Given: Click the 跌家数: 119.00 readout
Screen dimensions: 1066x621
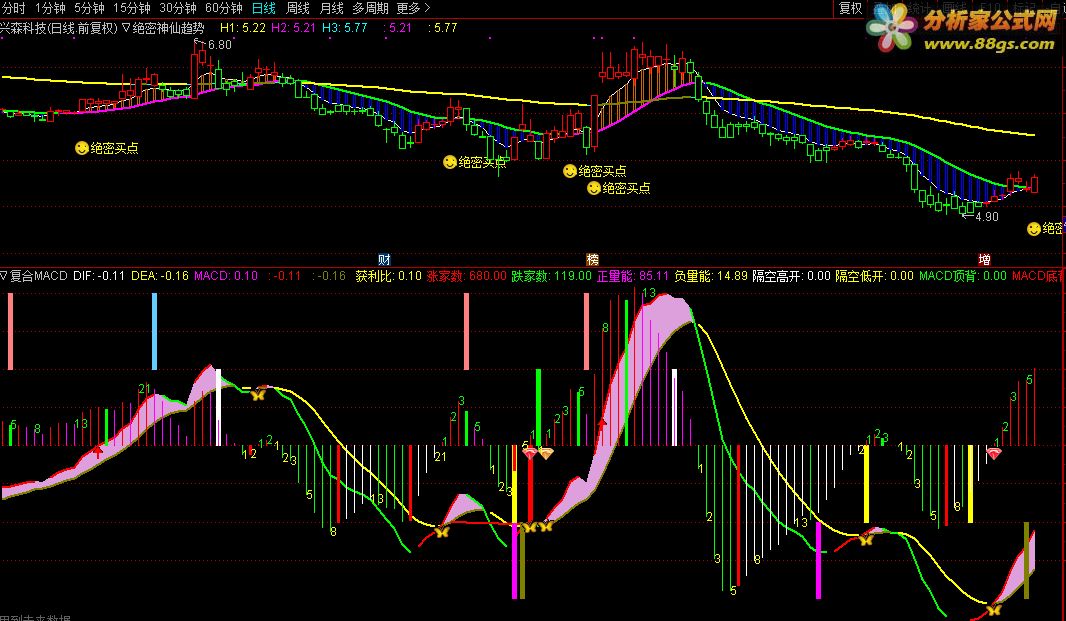Looking at the screenshot, I should 551,275.
